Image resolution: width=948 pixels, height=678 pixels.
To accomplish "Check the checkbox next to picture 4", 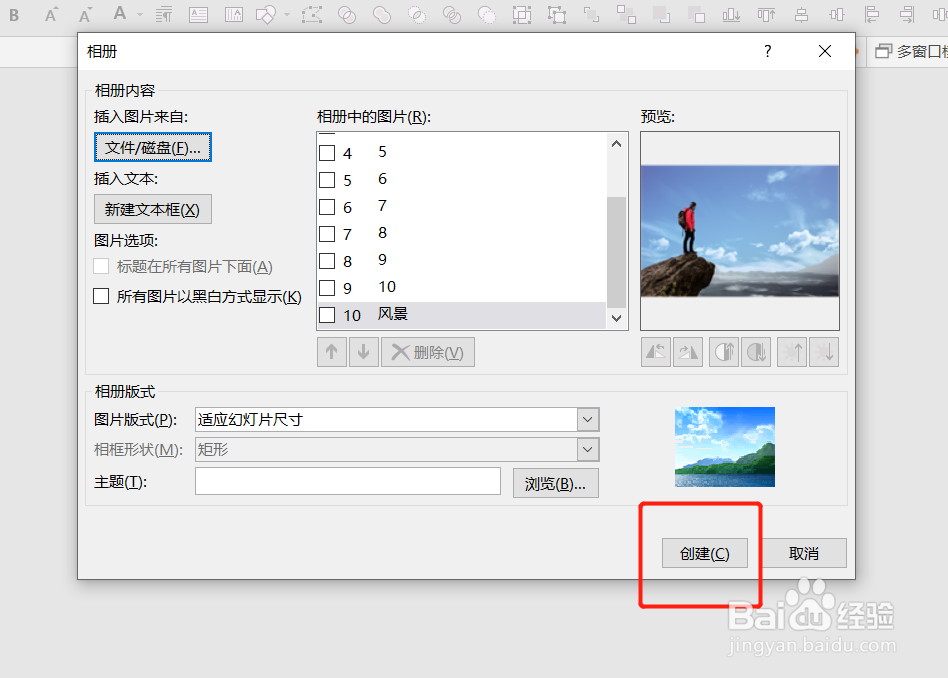I will pos(327,152).
